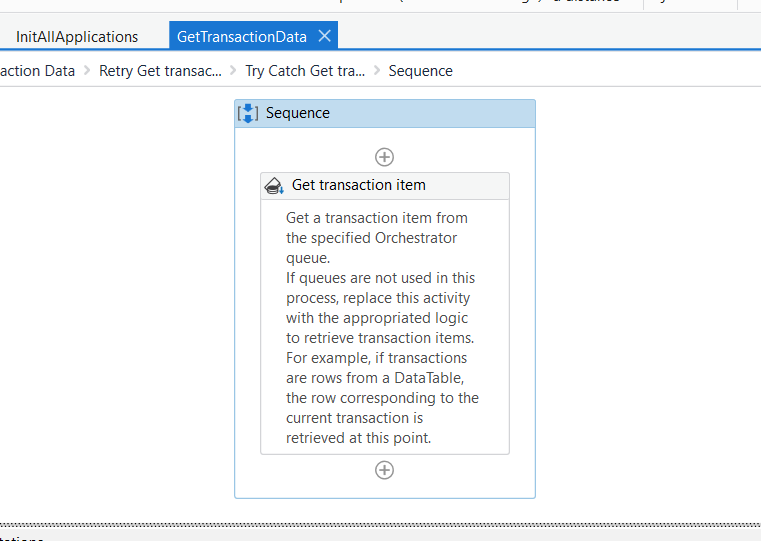761x541 pixels.
Task: Close the GetTransactionData tab
Action: [325, 36]
